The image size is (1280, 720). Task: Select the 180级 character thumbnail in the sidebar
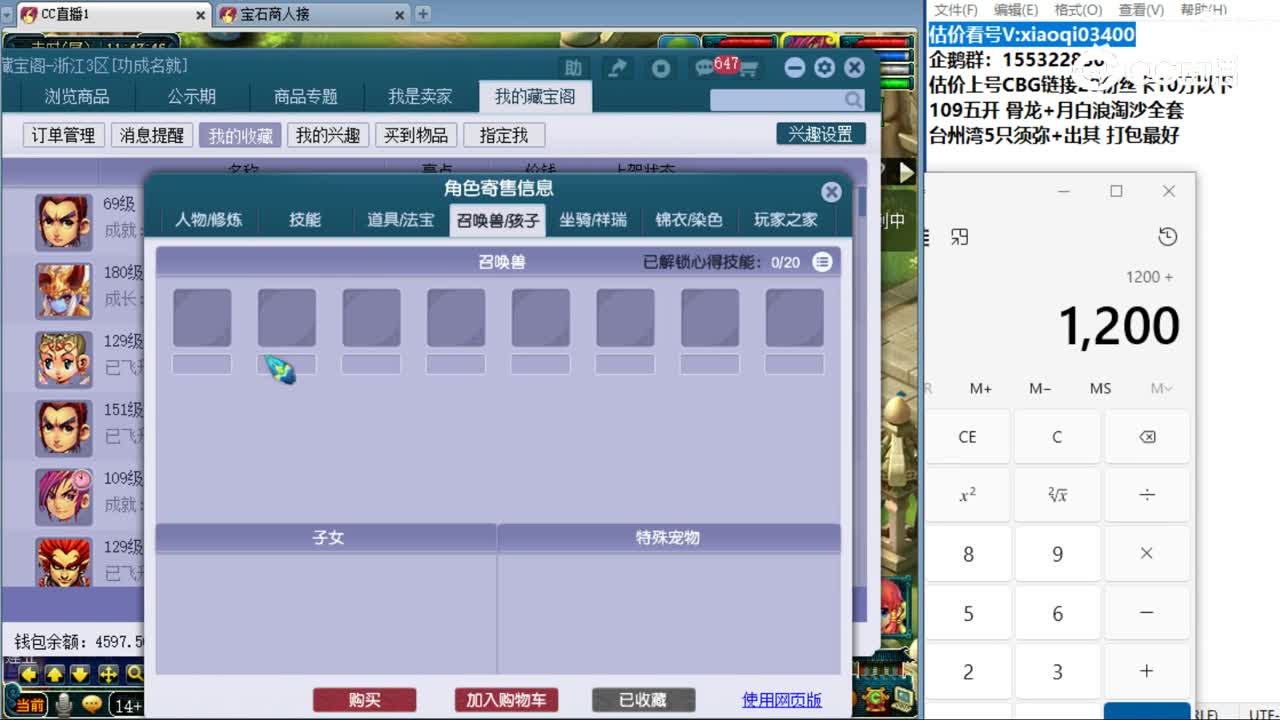pos(63,291)
